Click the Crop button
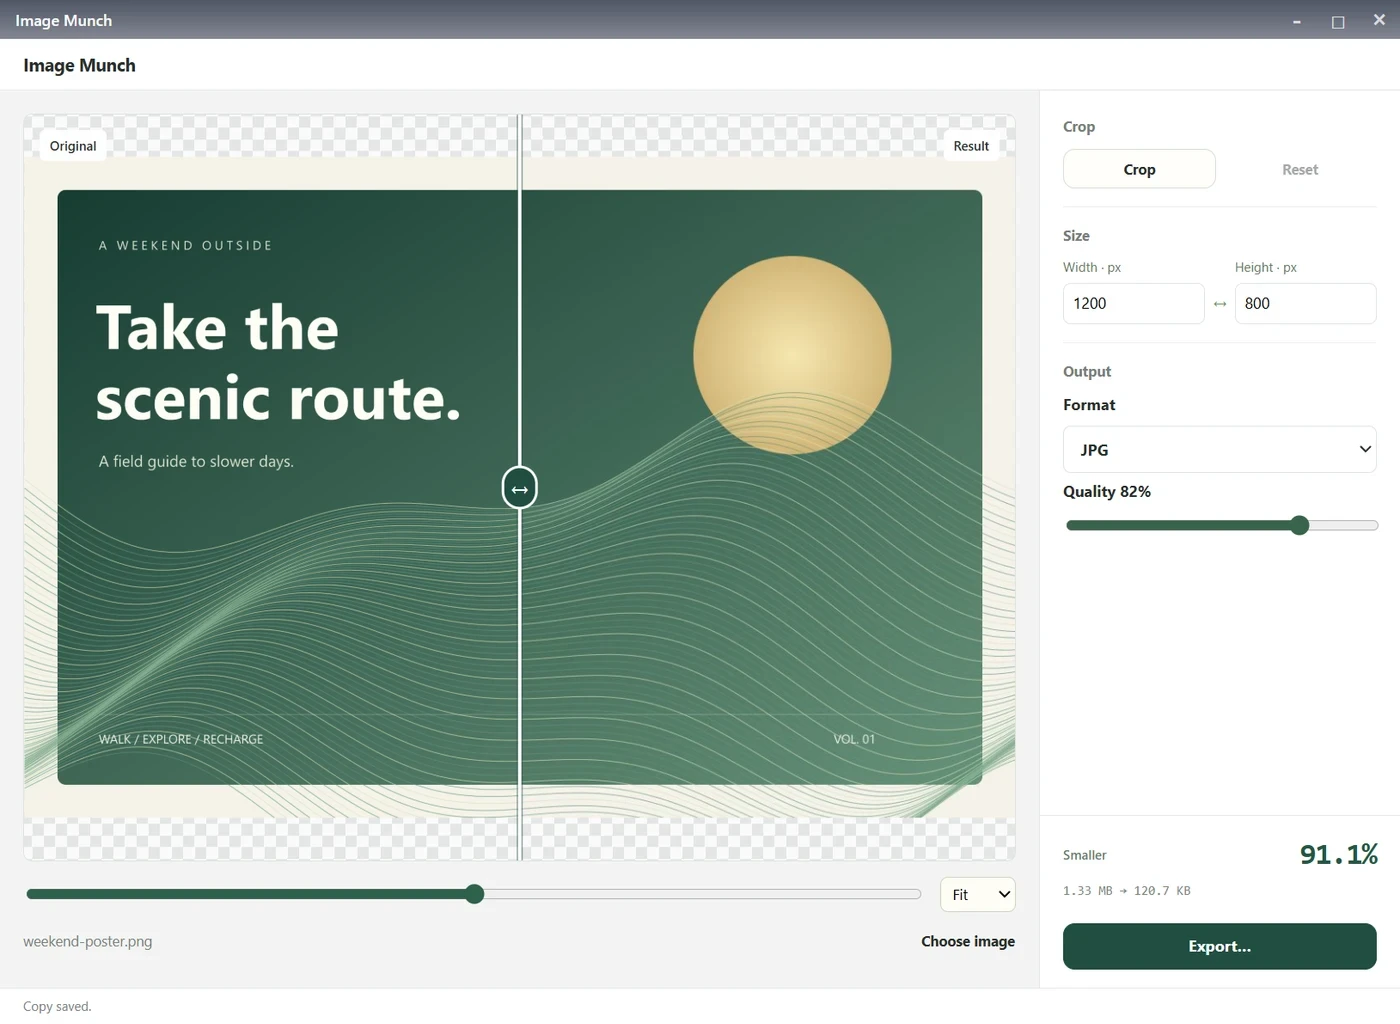 1139,169
